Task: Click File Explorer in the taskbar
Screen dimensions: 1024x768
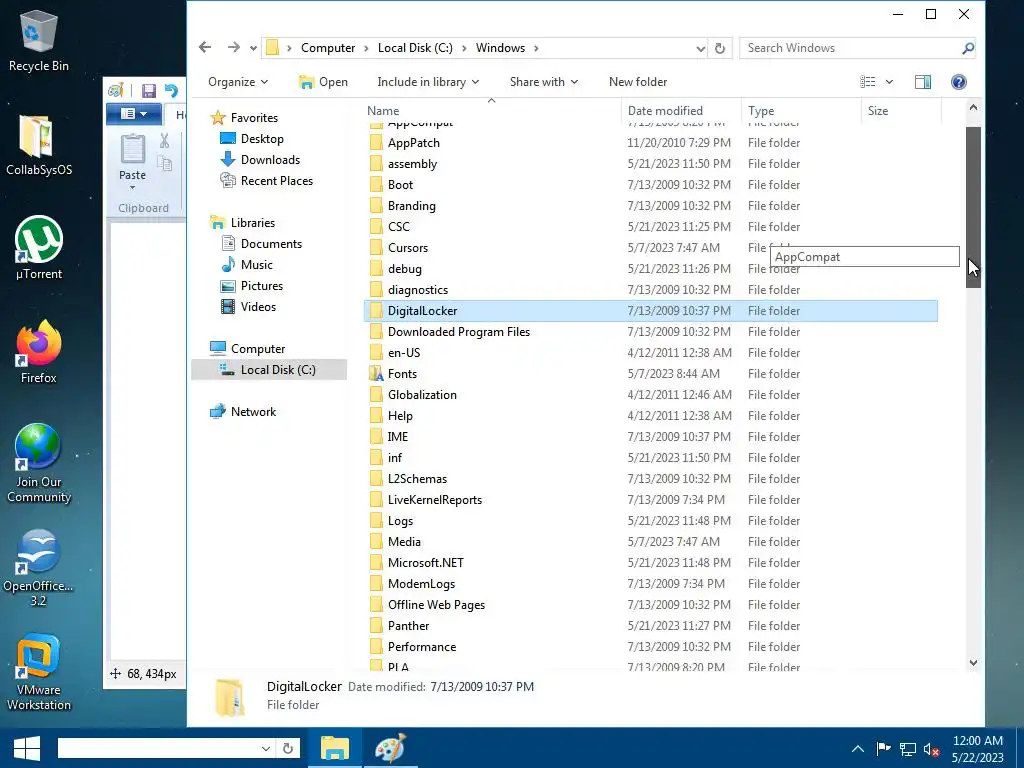Action: pyautogui.click(x=334, y=748)
